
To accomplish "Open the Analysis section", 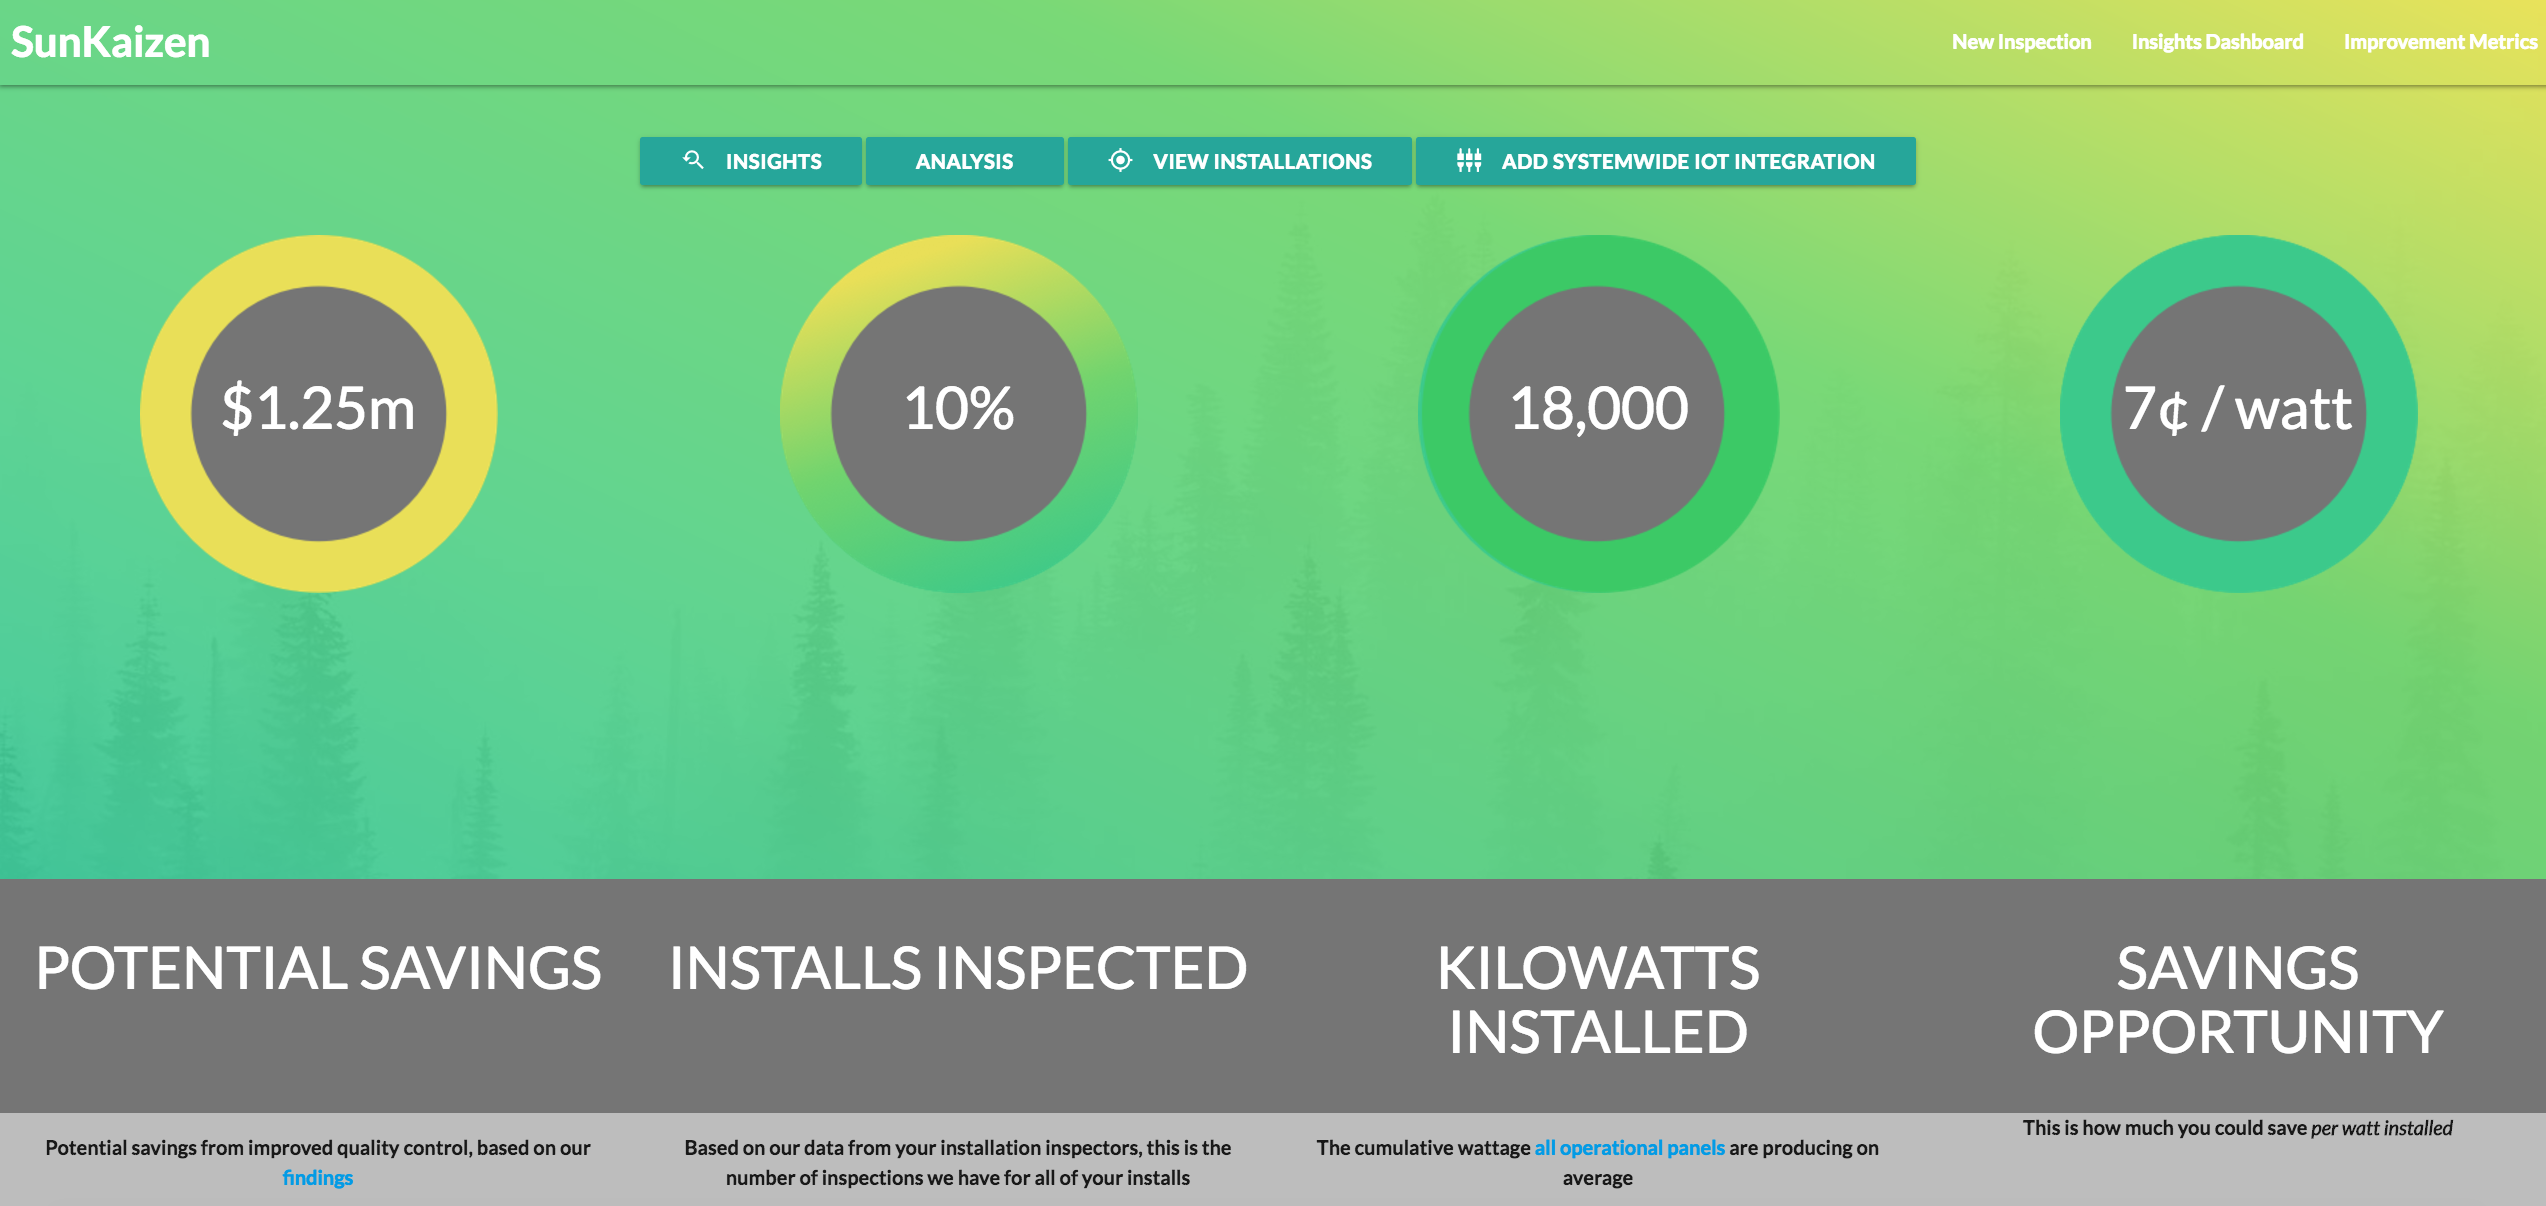I will [964, 161].
